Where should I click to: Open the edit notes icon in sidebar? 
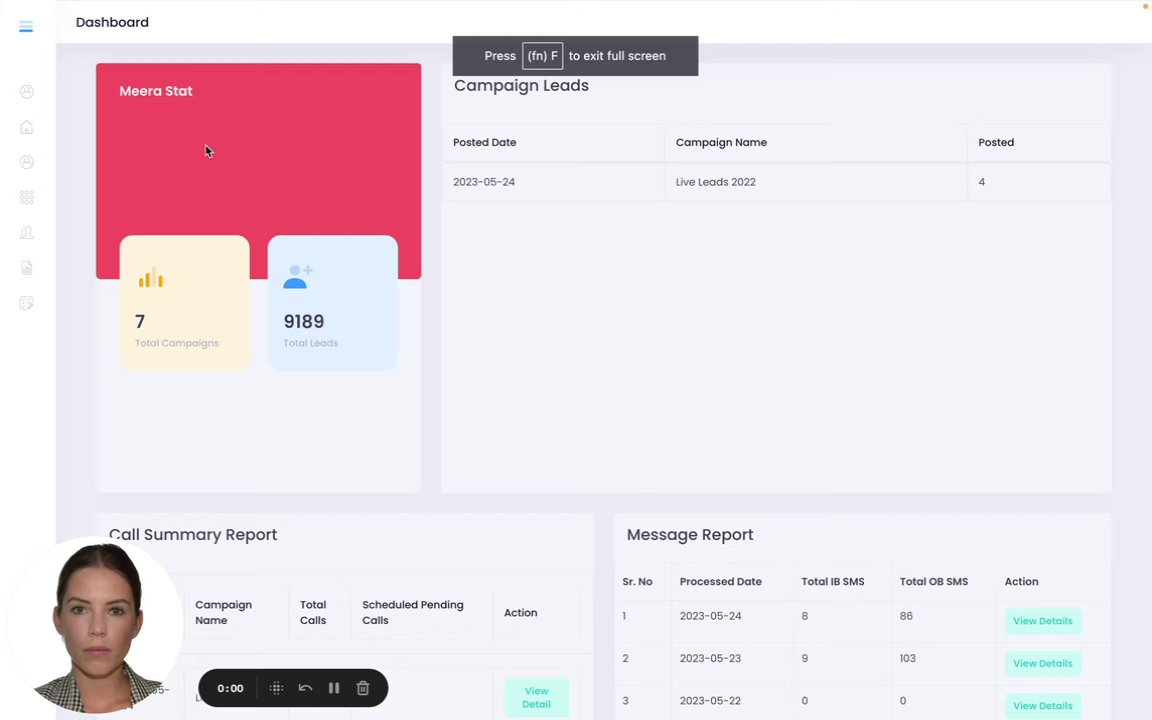coord(26,303)
